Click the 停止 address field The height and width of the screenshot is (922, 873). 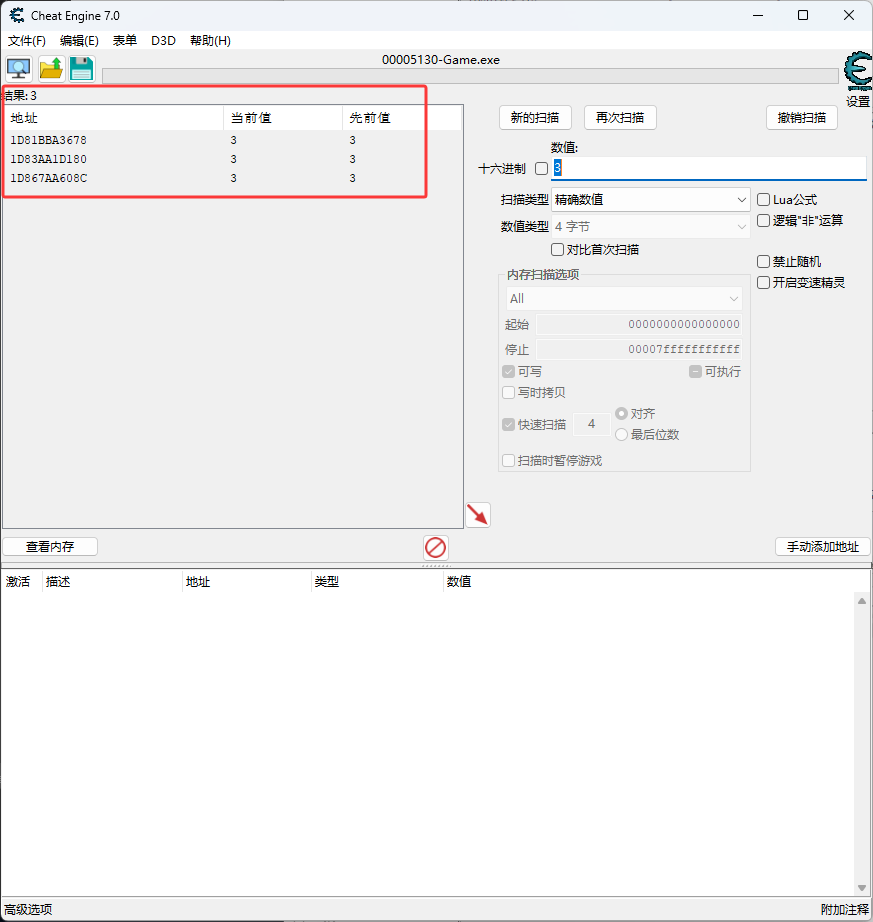click(639, 349)
